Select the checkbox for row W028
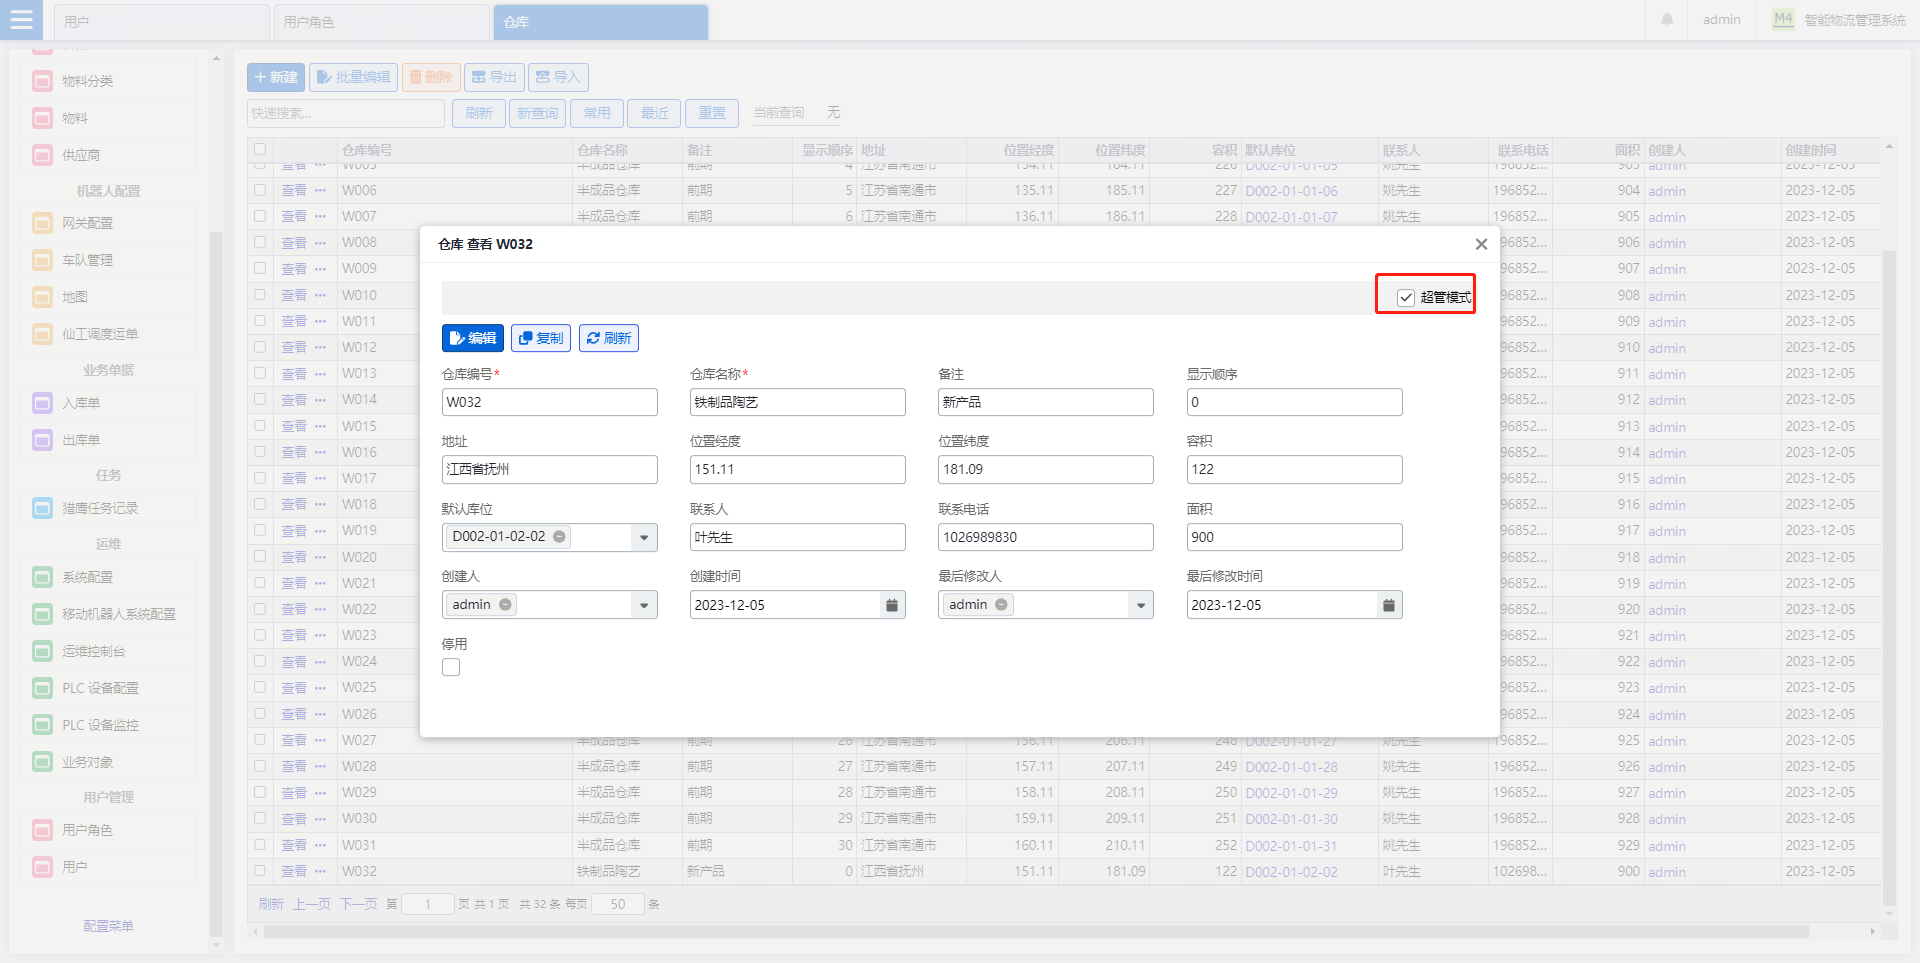 pos(260,766)
